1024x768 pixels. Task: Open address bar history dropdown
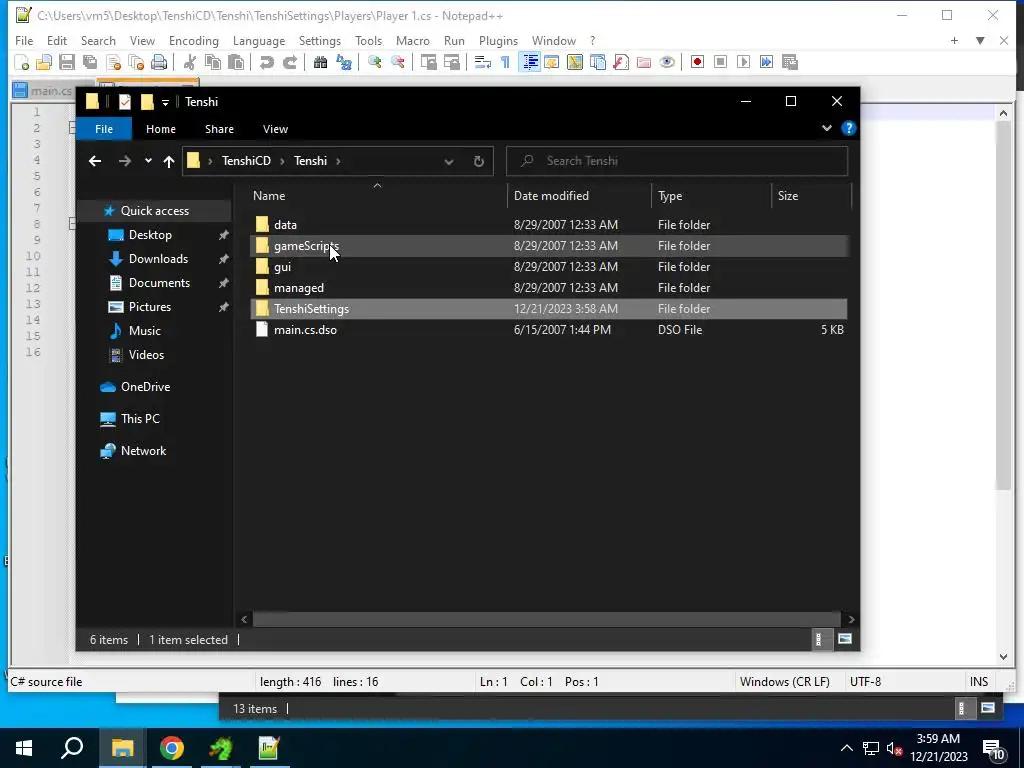point(449,161)
